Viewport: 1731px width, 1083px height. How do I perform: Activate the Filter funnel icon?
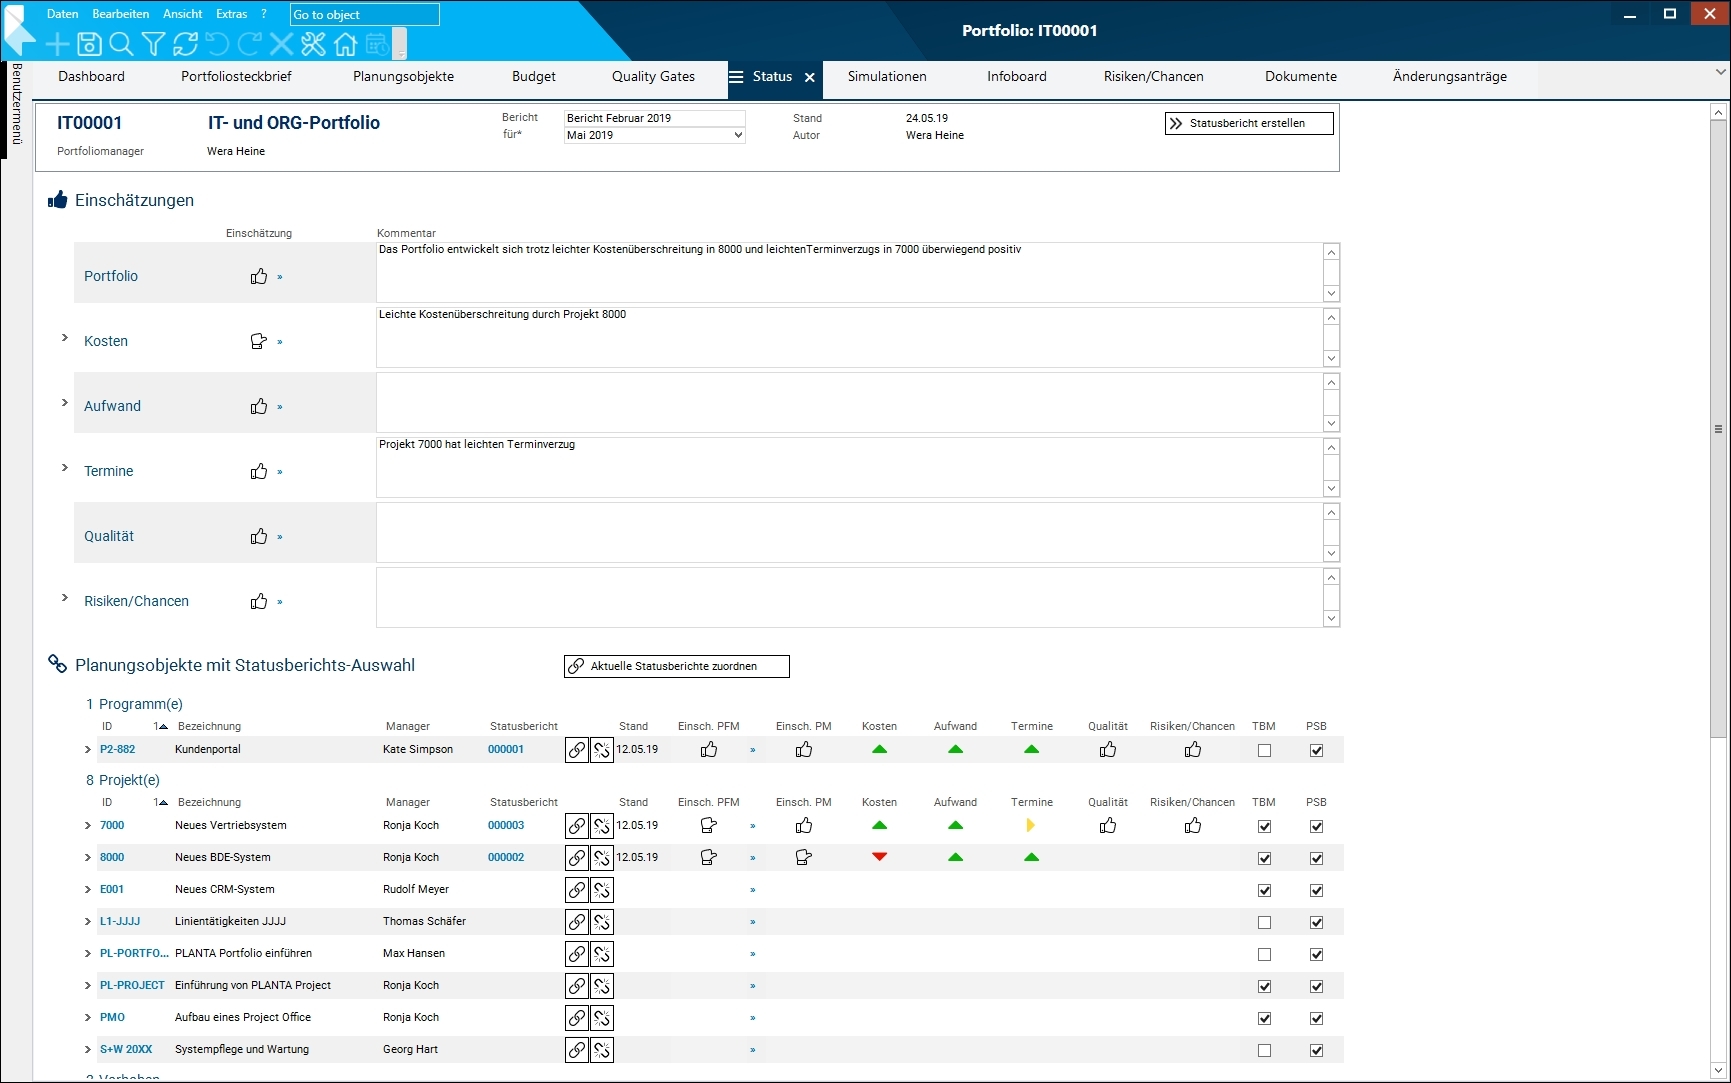tap(153, 44)
